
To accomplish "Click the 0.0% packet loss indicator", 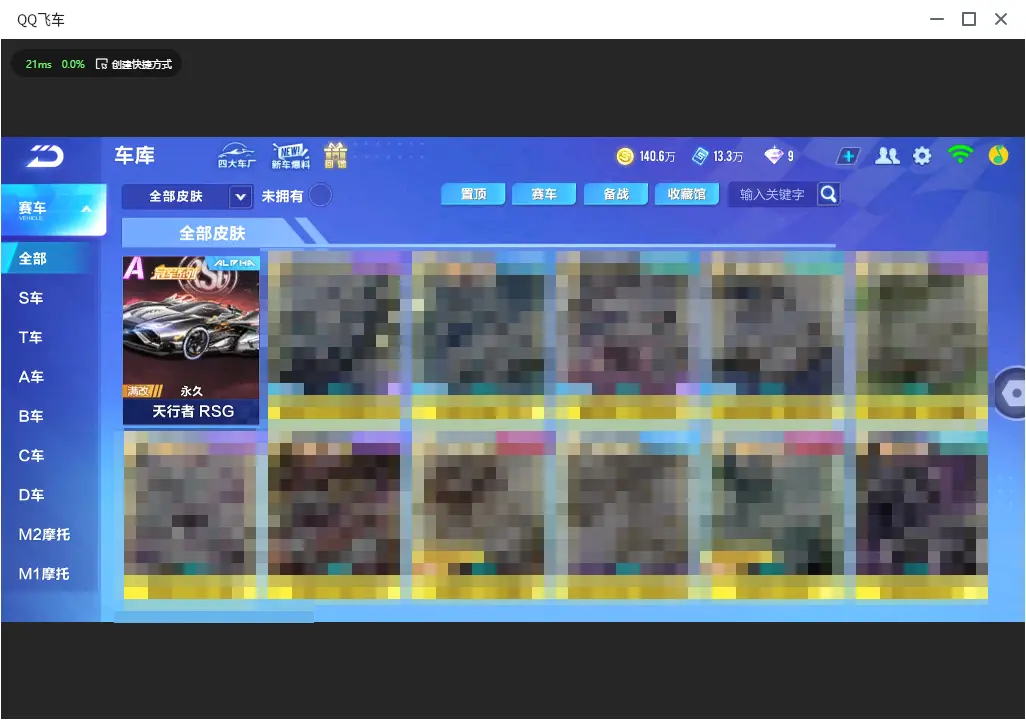I will point(73,64).
